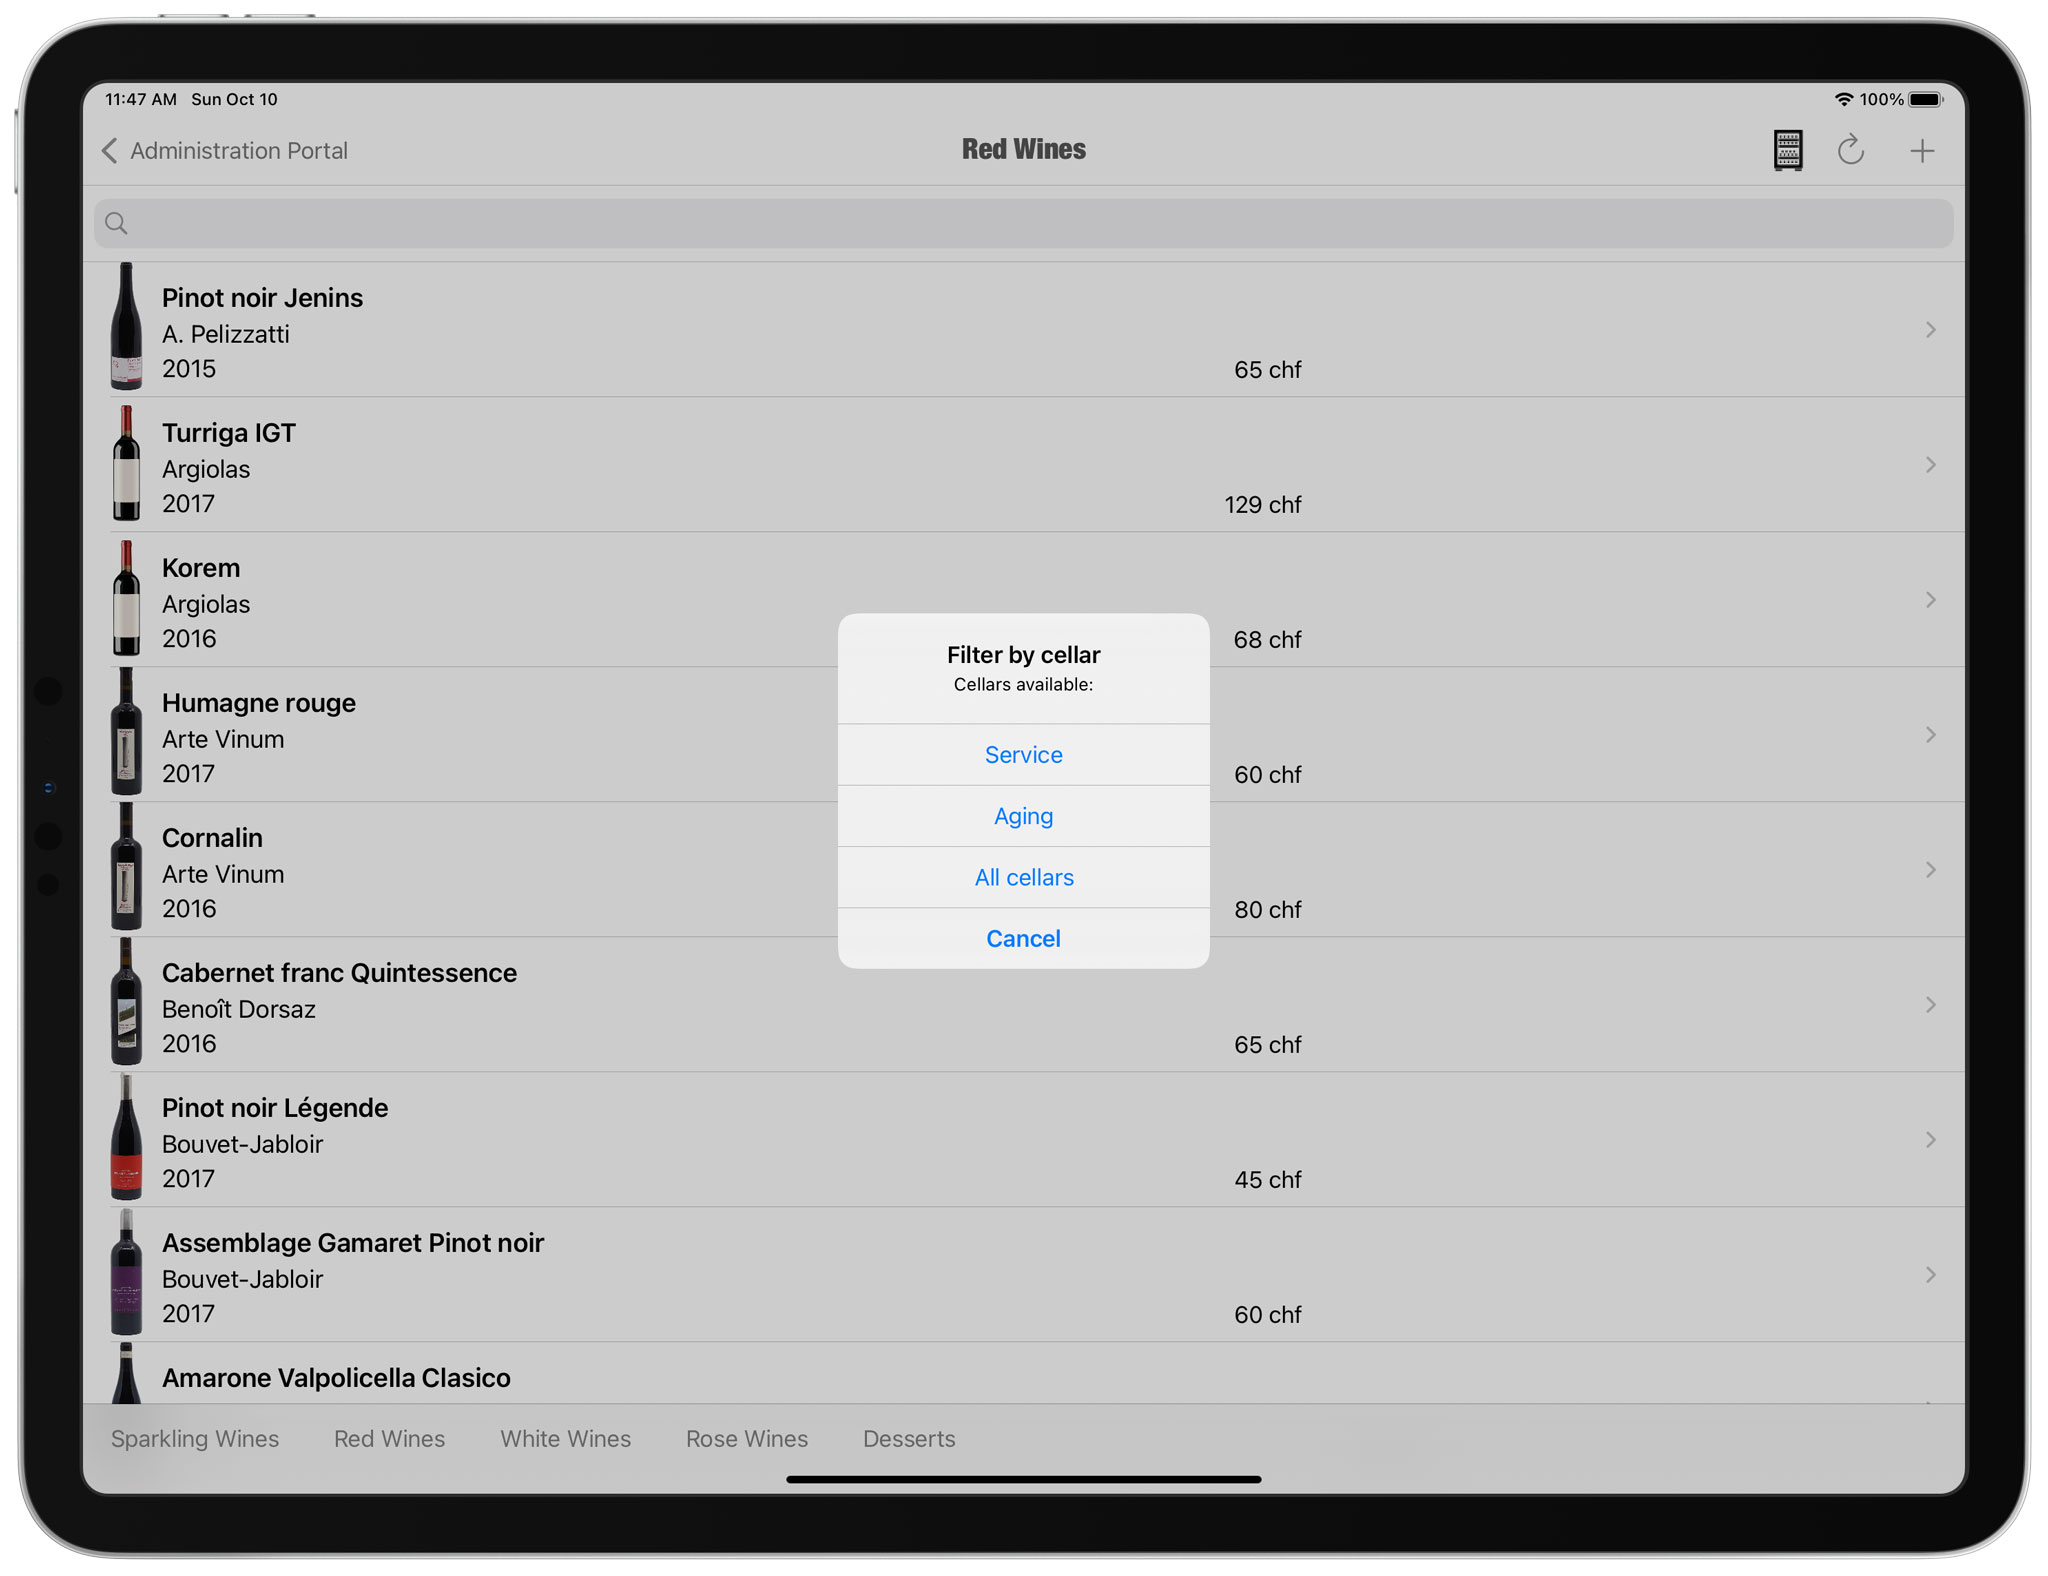Select the Pinot noir Légende bottle image

pos(126,1138)
